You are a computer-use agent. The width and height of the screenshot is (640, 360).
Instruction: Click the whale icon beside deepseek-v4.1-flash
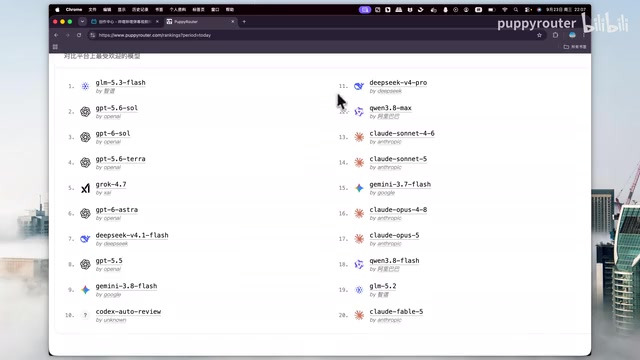point(85,239)
